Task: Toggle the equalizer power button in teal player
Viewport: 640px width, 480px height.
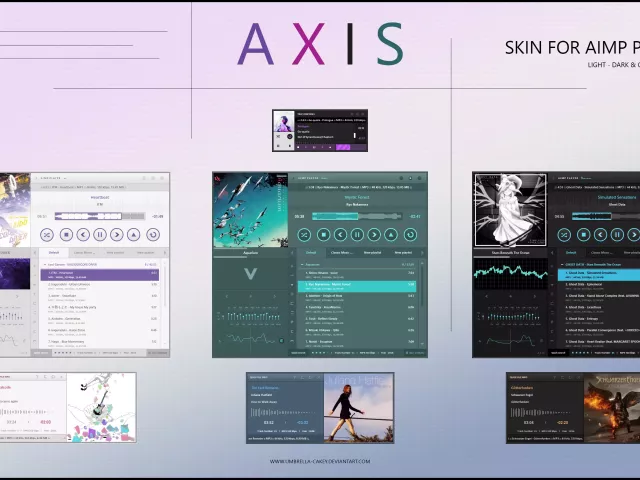Action: 281,340
